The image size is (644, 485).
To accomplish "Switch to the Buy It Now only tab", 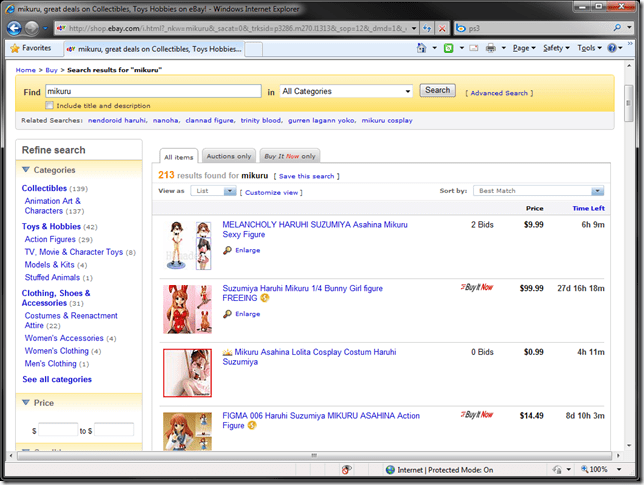I will tap(290, 156).
